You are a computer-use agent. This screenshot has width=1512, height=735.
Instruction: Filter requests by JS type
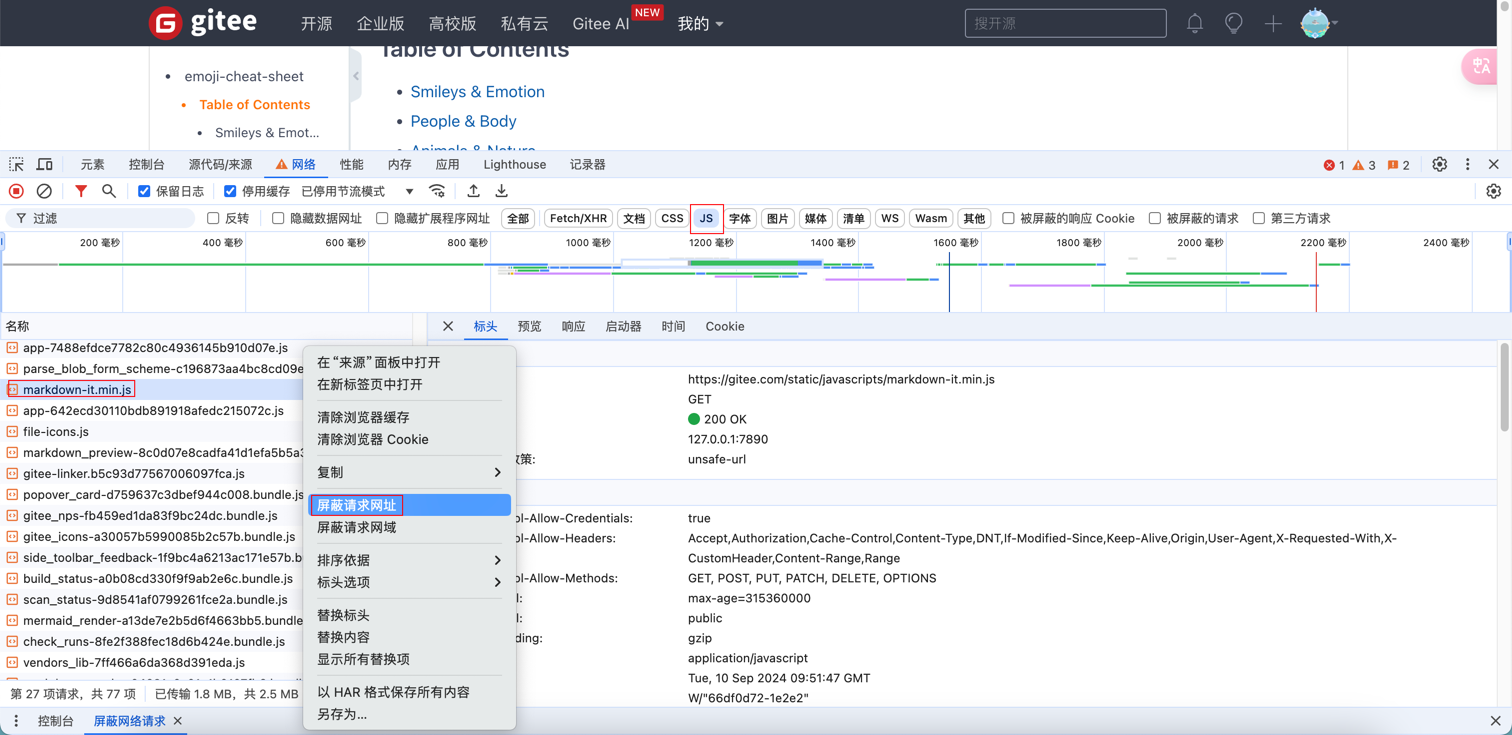click(706, 218)
